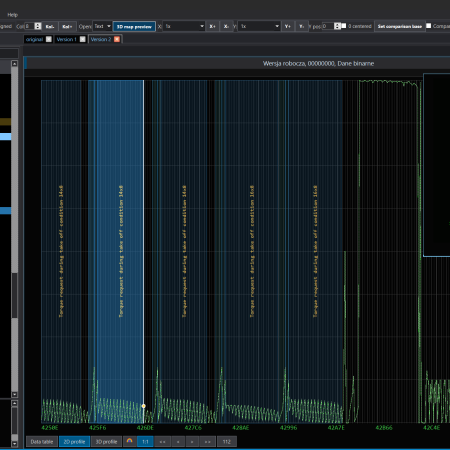
Task: Jump fast forward with the double-right arrows
Action: coord(208,442)
